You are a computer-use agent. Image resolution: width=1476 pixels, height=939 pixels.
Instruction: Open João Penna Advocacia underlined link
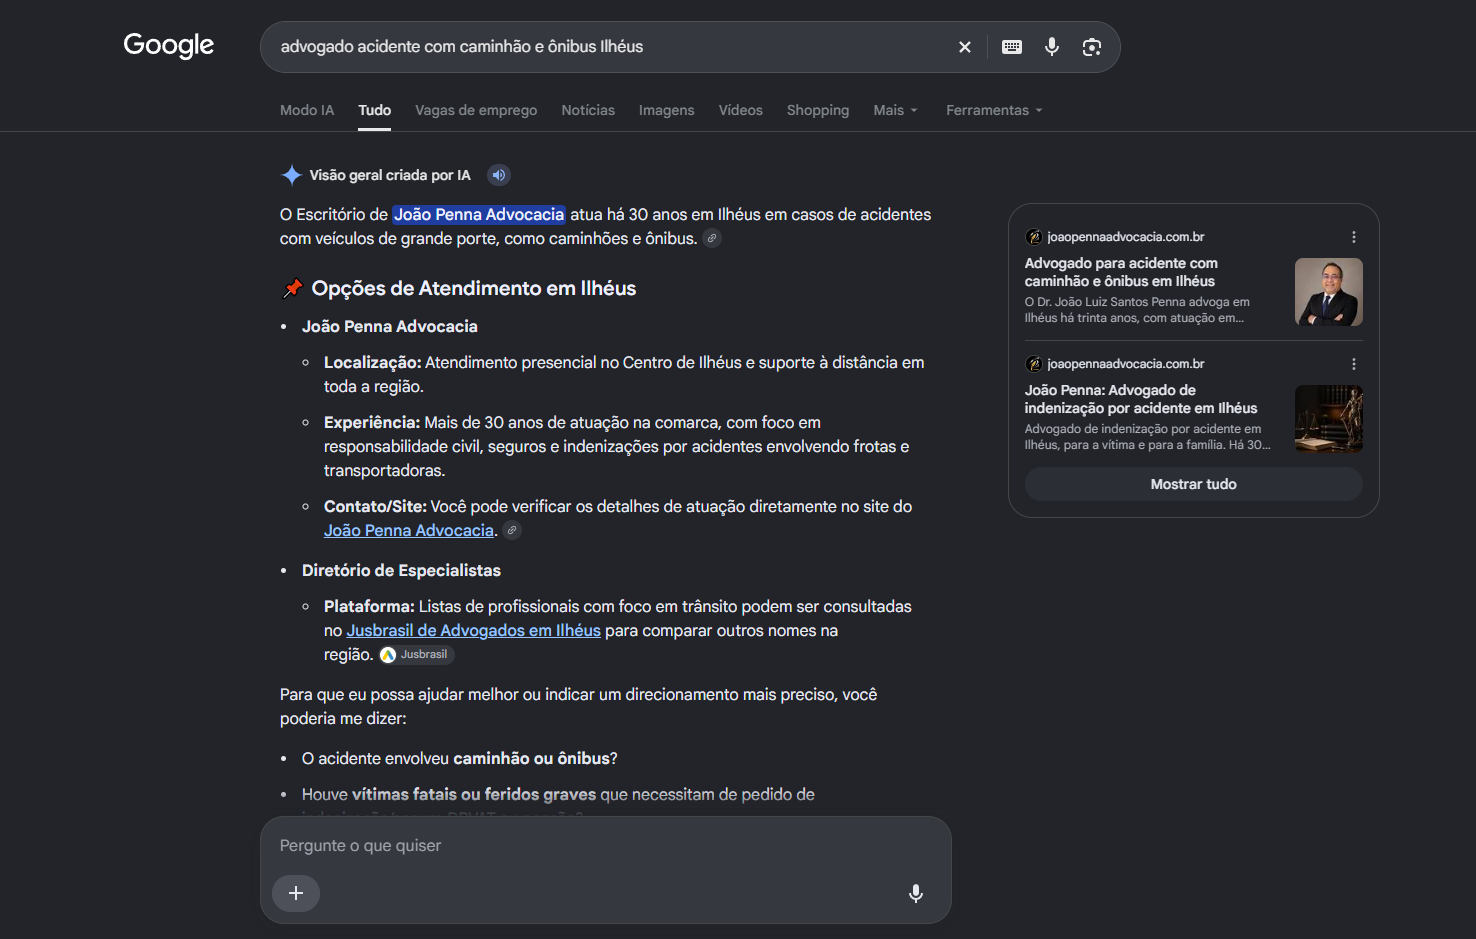409,530
